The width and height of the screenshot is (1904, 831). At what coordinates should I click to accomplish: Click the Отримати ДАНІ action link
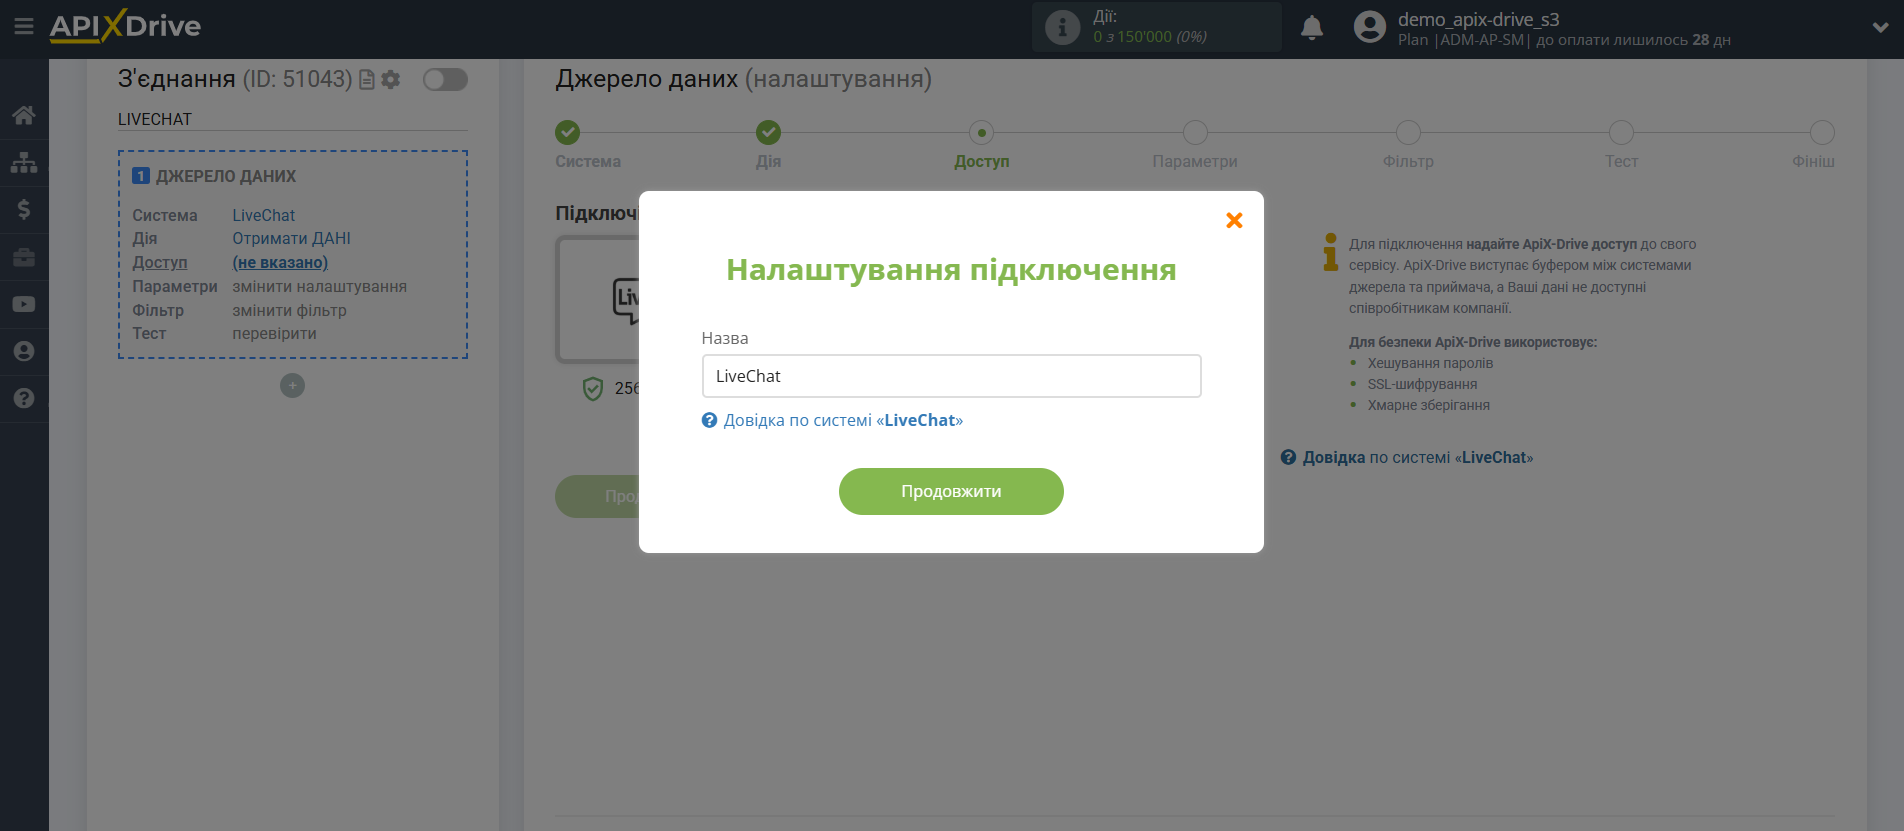(291, 238)
